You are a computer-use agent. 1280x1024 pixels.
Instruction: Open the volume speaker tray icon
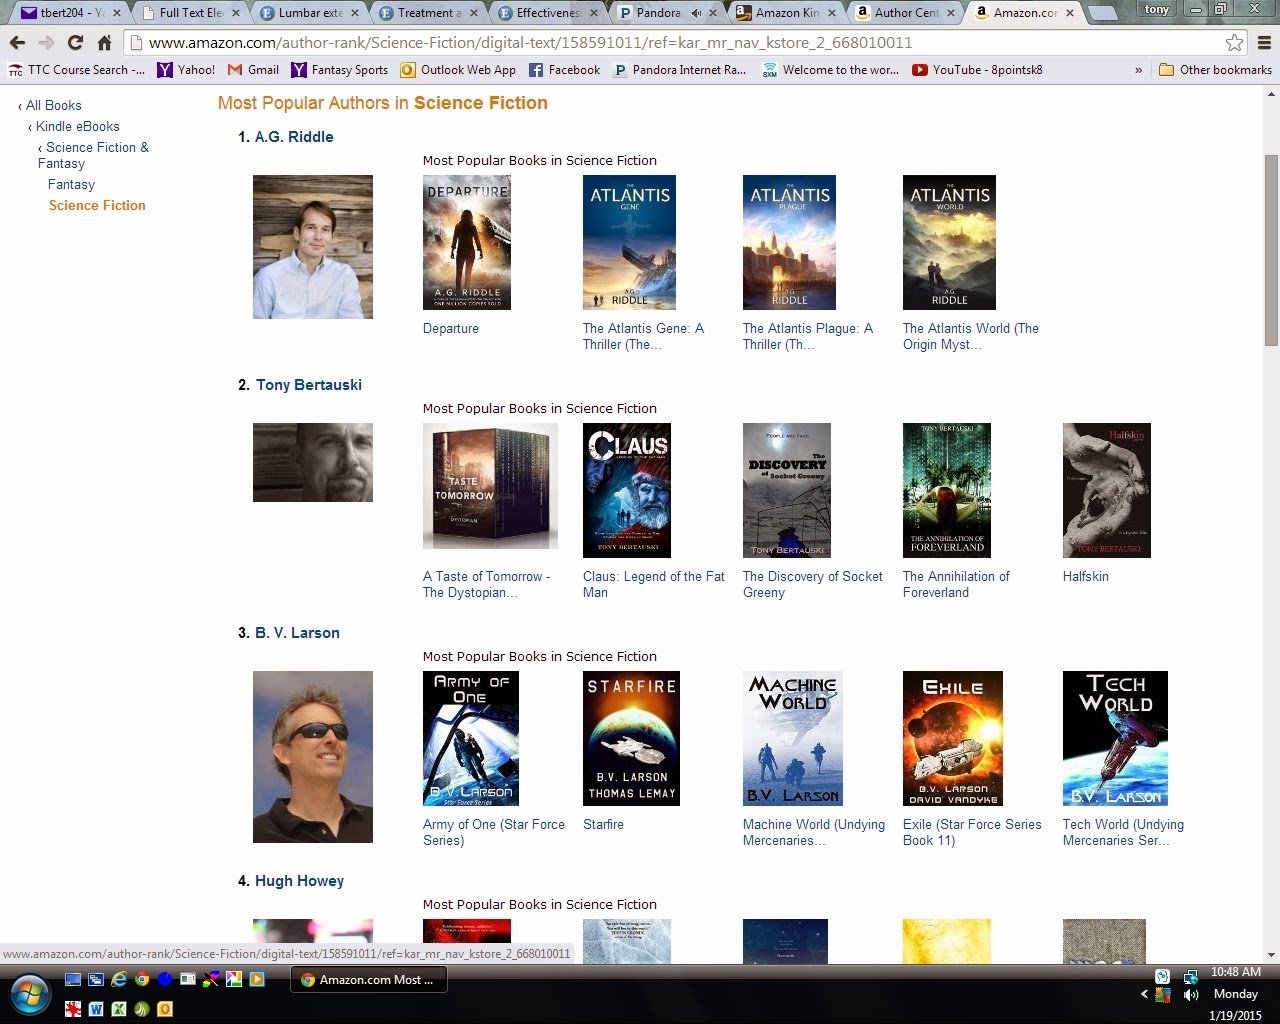[1191, 994]
